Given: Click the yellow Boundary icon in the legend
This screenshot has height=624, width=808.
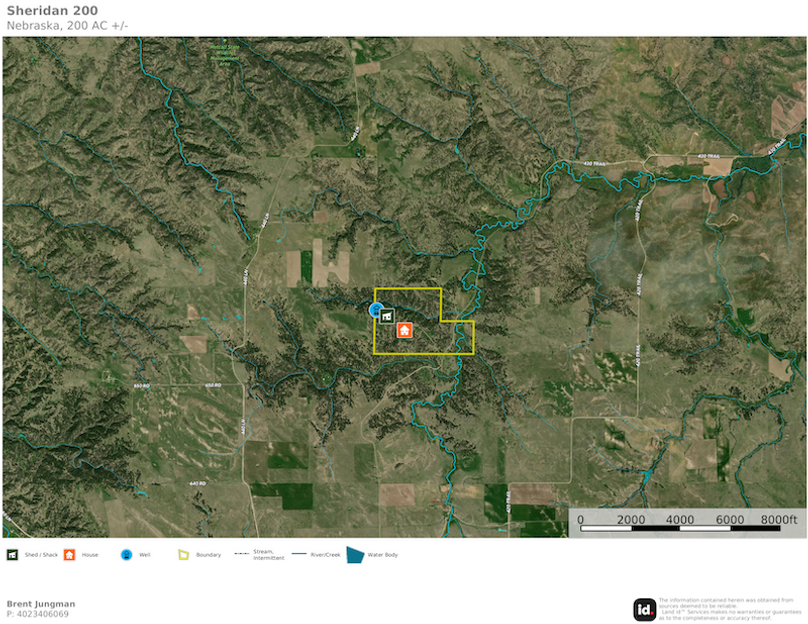Looking at the screenshot, I should pyautogui.click(x=183, y=554).
